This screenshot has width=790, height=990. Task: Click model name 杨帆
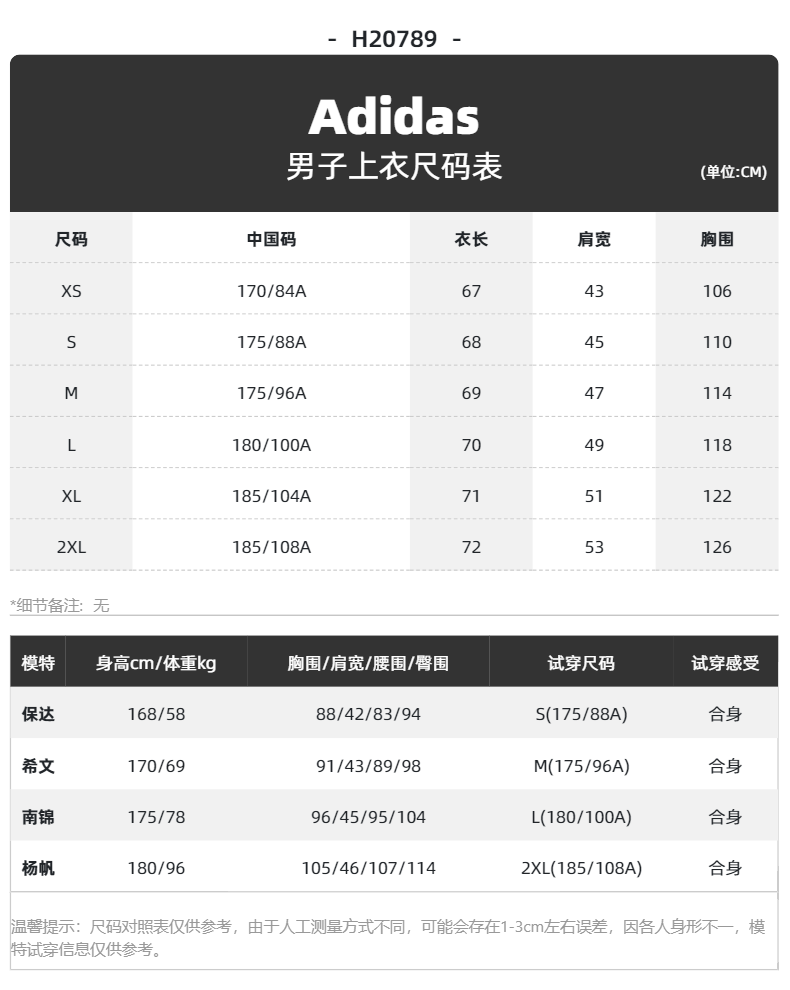[38, 868]
